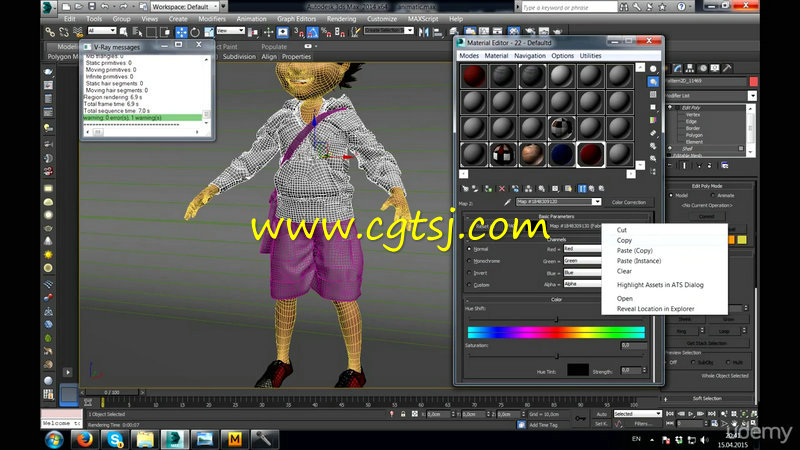Click the Set Keys key icon
Screen dimensions: 800x450
581,418
